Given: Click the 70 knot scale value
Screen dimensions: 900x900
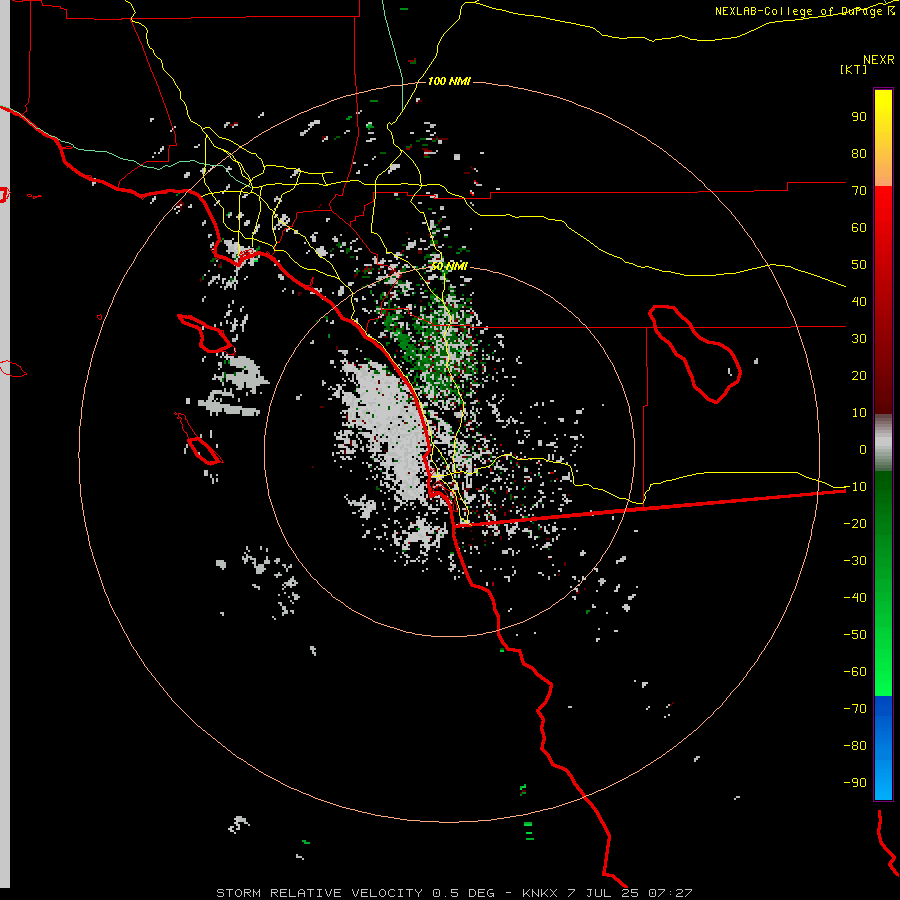Looking at the screenshot, I should click(859, 191).
